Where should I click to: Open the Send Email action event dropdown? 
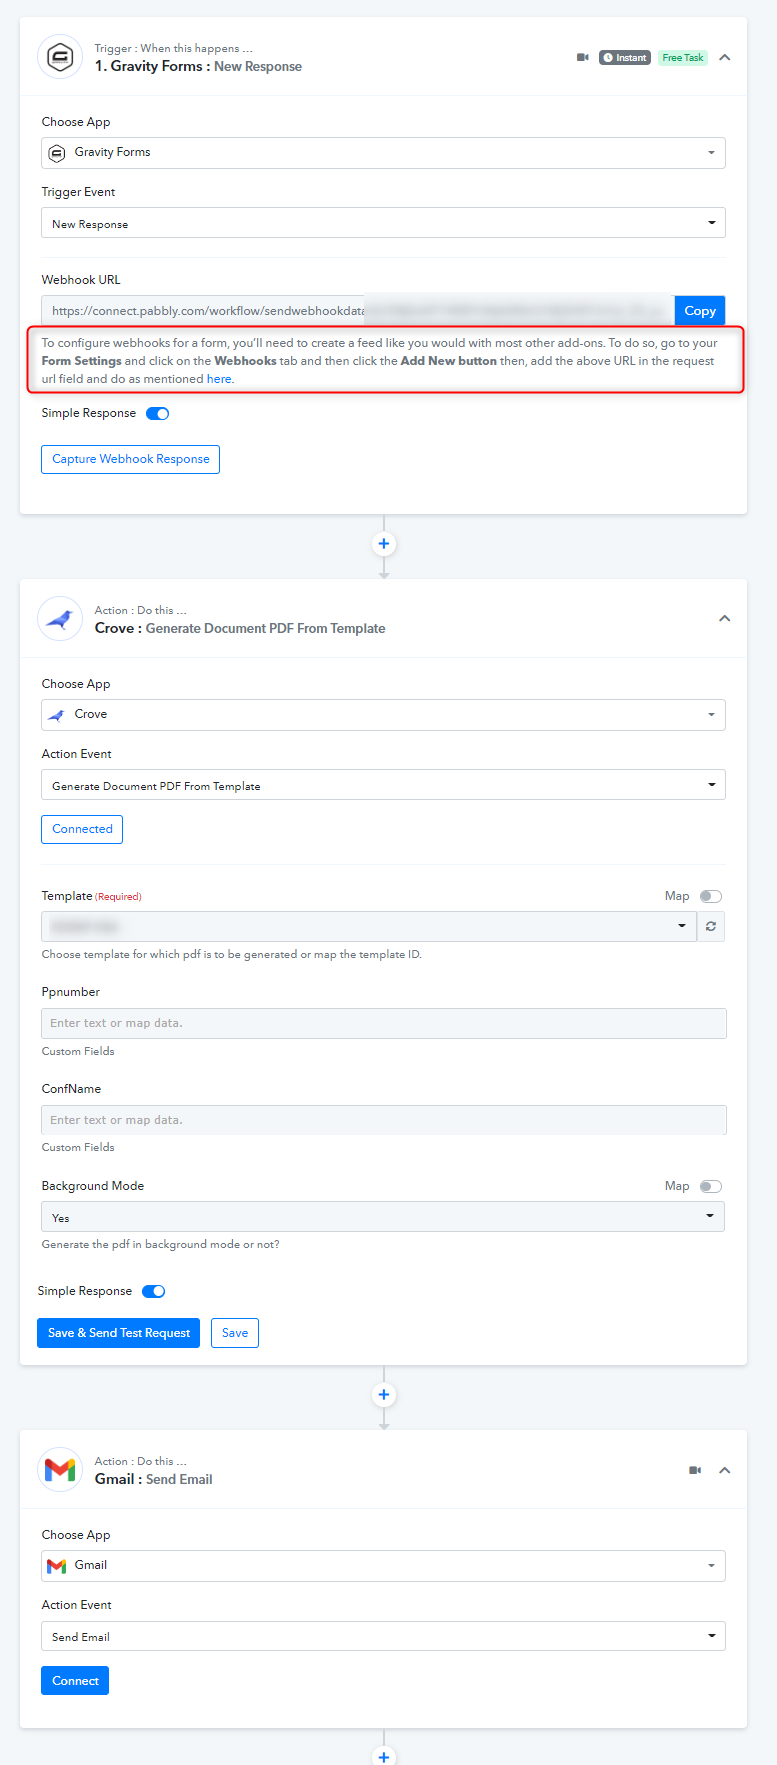click(383, 1636)
